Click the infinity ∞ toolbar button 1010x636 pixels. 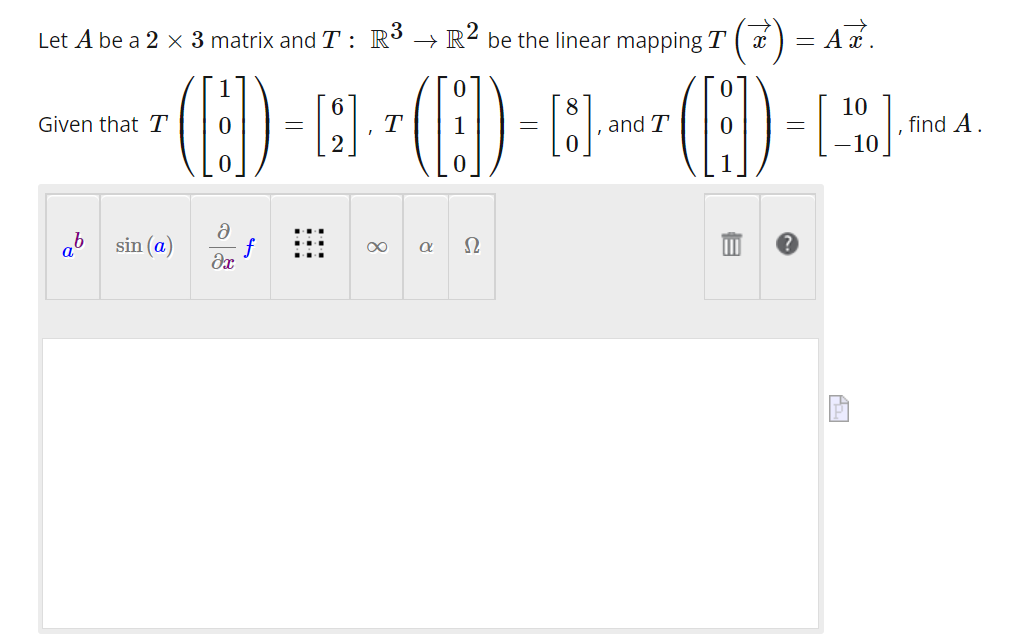point(376,246)
